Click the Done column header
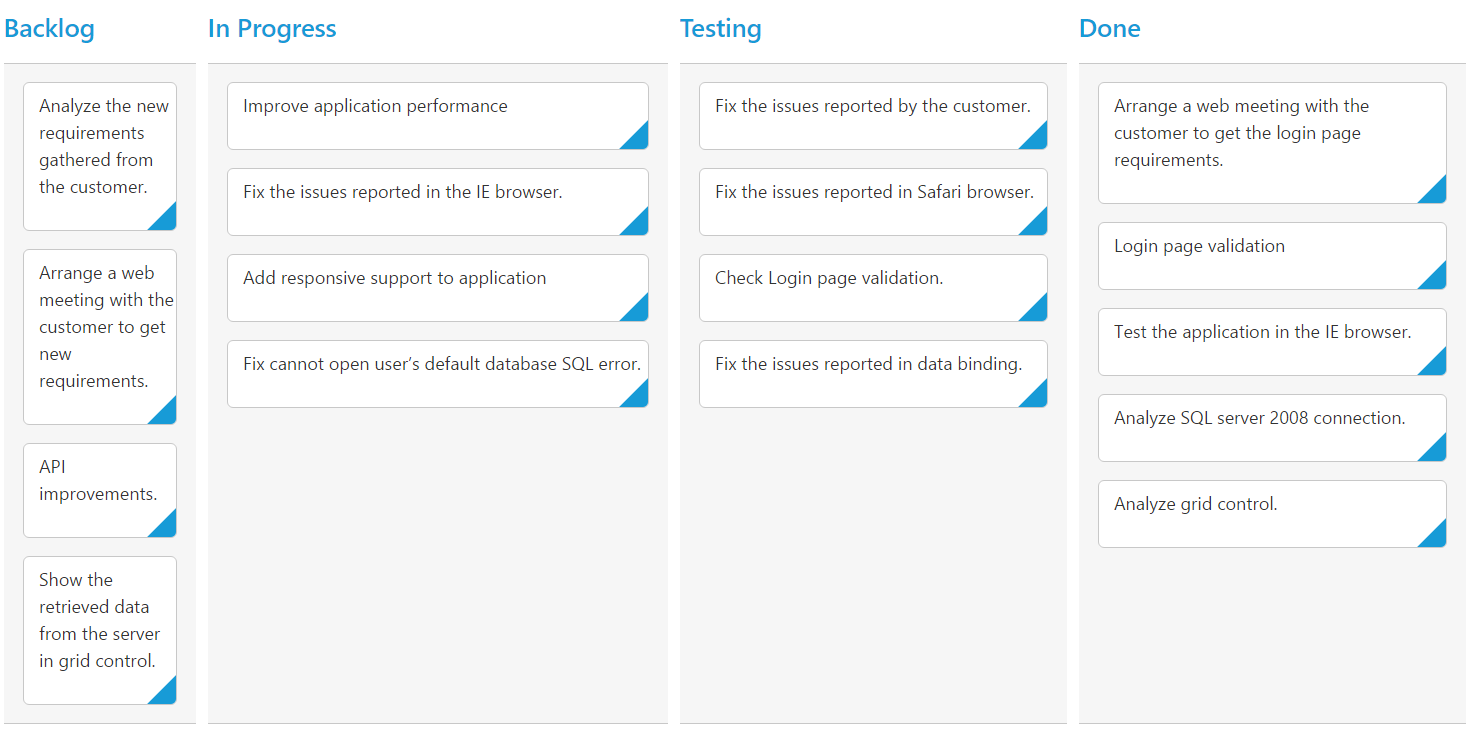This screenshot has height=729, width=1470. click(1109, 29)
